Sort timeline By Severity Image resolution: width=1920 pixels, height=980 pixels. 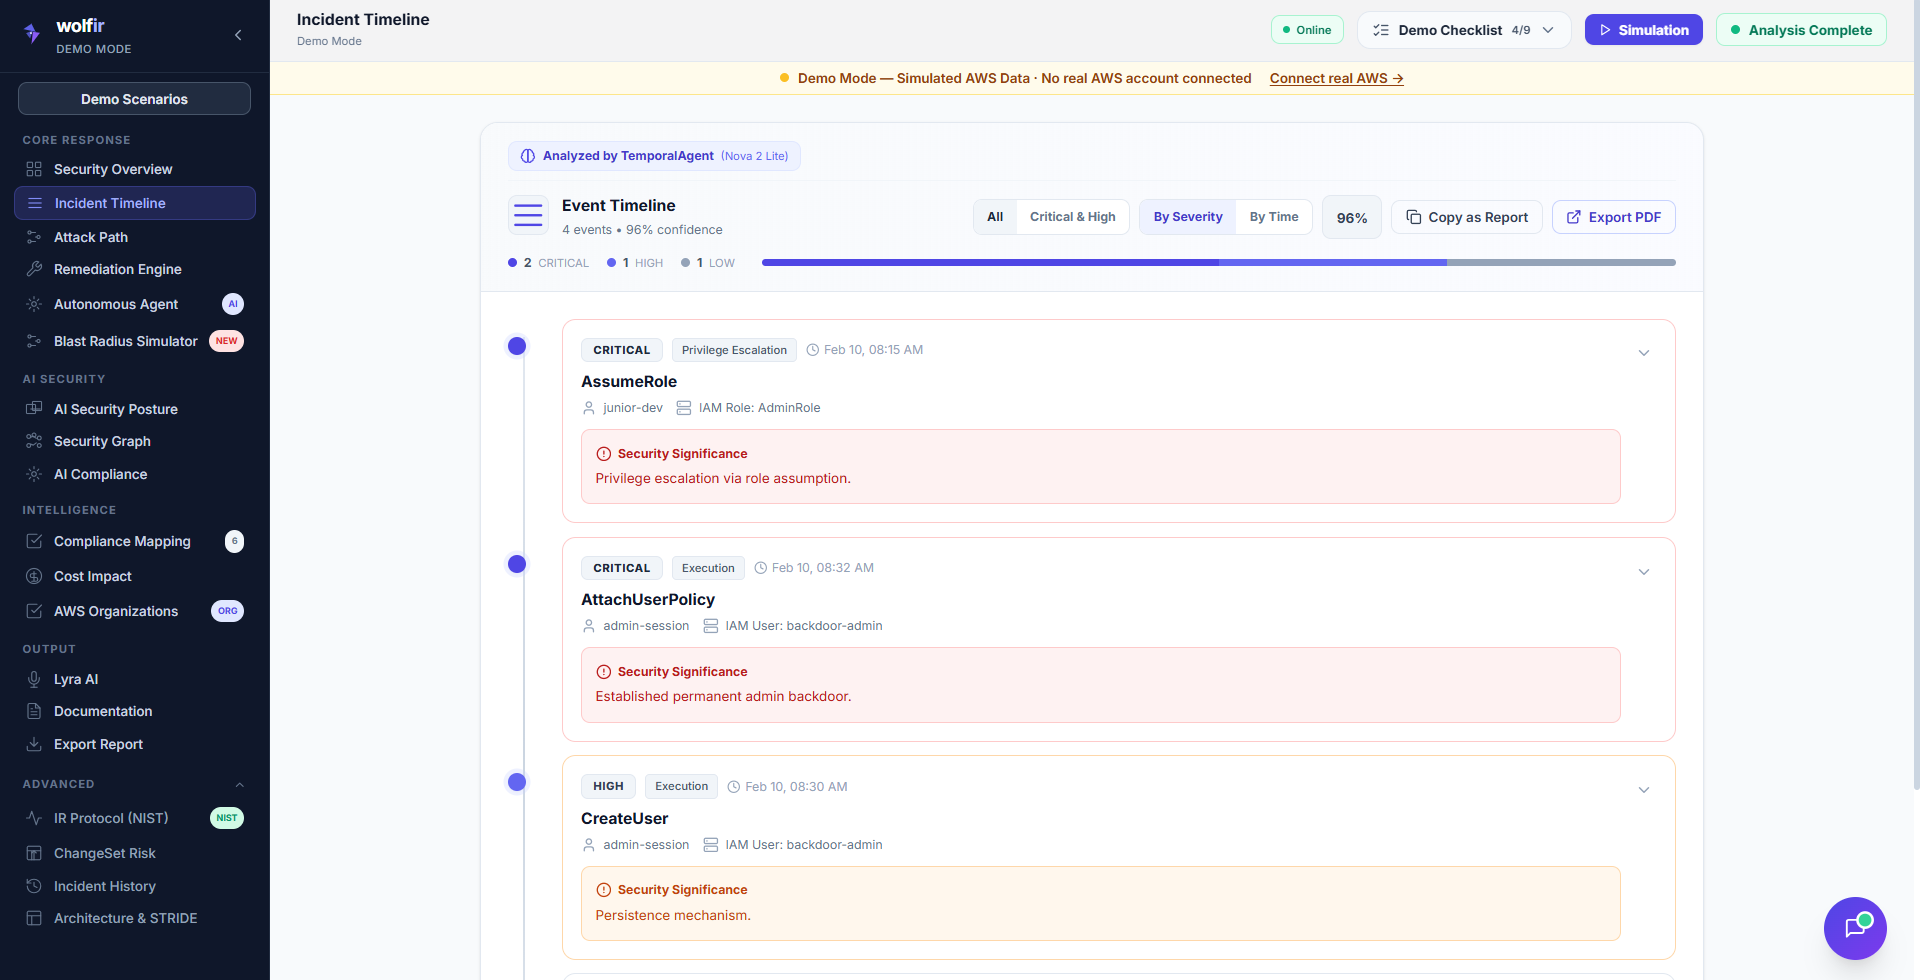click(x=1188, y=217)
